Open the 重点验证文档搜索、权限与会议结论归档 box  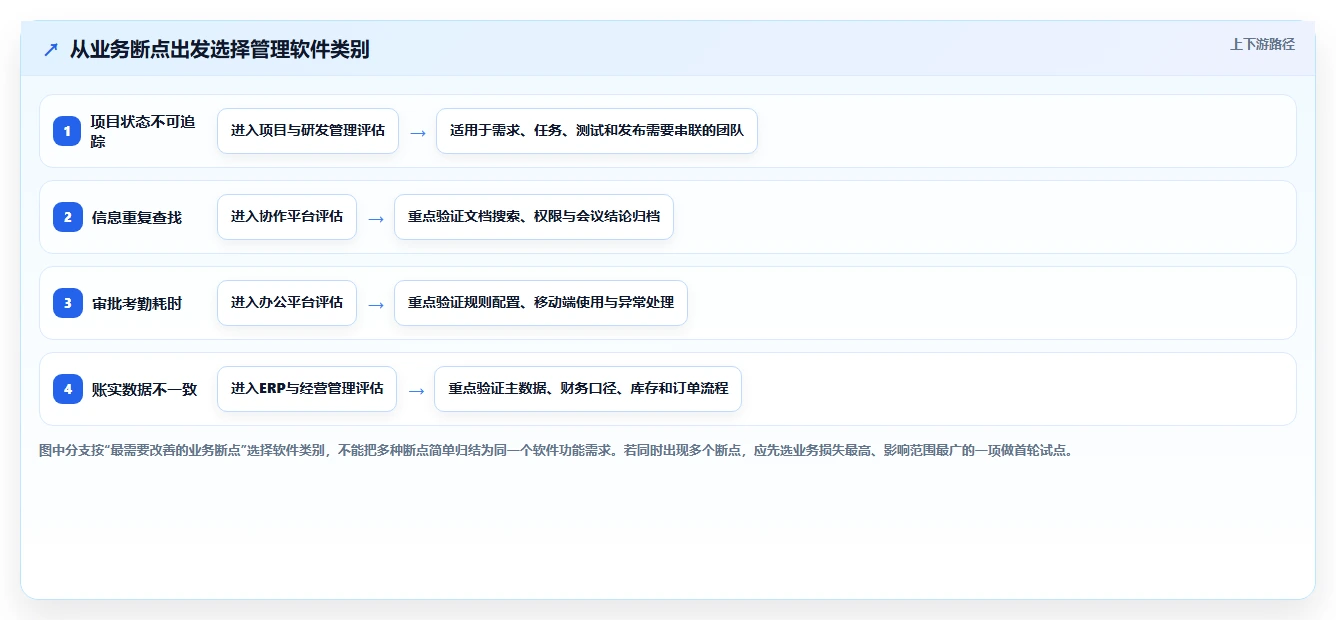tap(534, 217)
